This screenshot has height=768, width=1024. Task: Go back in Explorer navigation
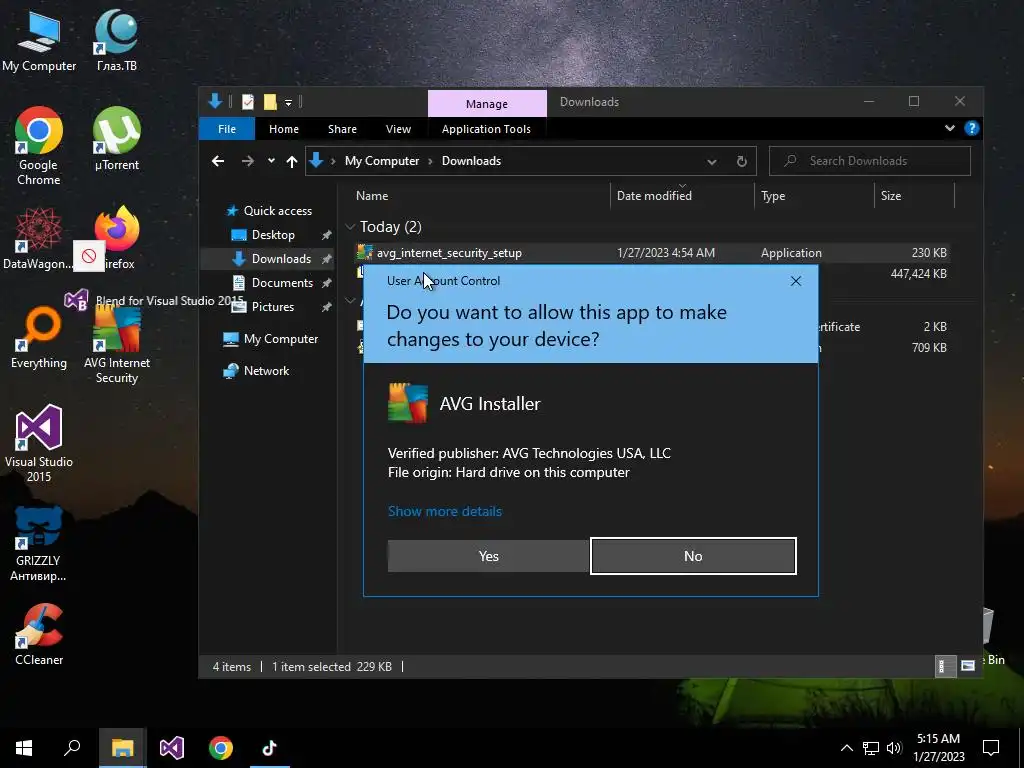[218, 161]
